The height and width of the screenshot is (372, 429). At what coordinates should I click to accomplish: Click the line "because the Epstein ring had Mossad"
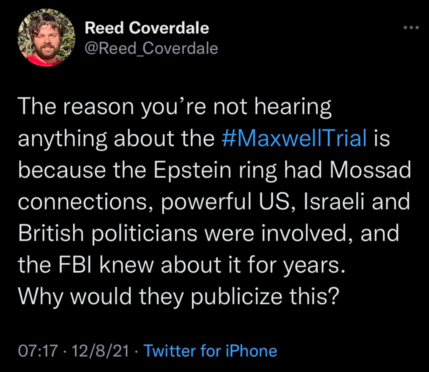coord(214,170)
